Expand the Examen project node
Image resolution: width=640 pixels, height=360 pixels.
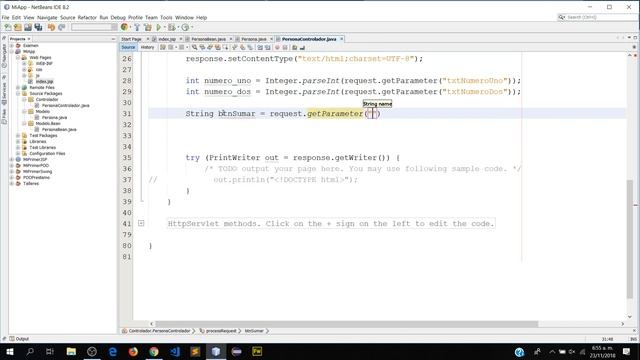12,46
